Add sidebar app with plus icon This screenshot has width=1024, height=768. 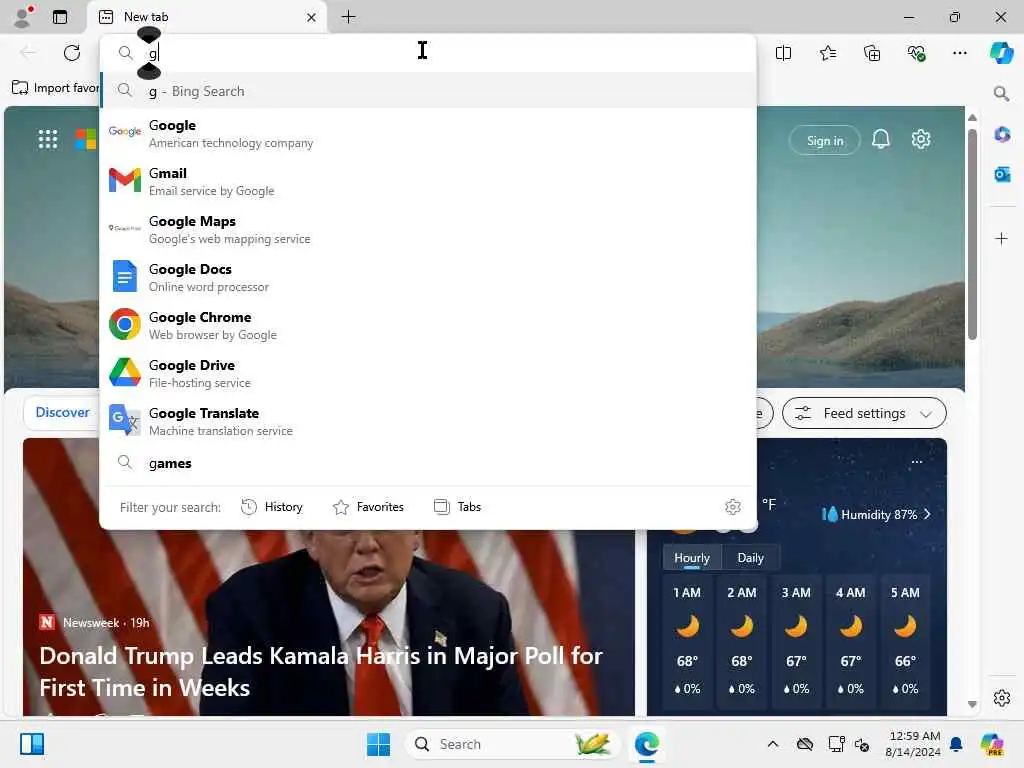1001,238
